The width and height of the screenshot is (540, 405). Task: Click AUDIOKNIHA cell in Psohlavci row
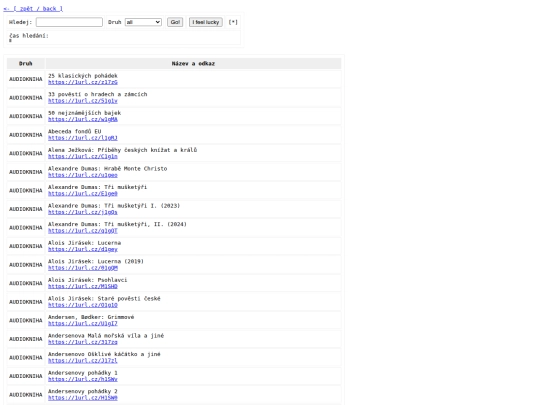click(x=25, y=284)
